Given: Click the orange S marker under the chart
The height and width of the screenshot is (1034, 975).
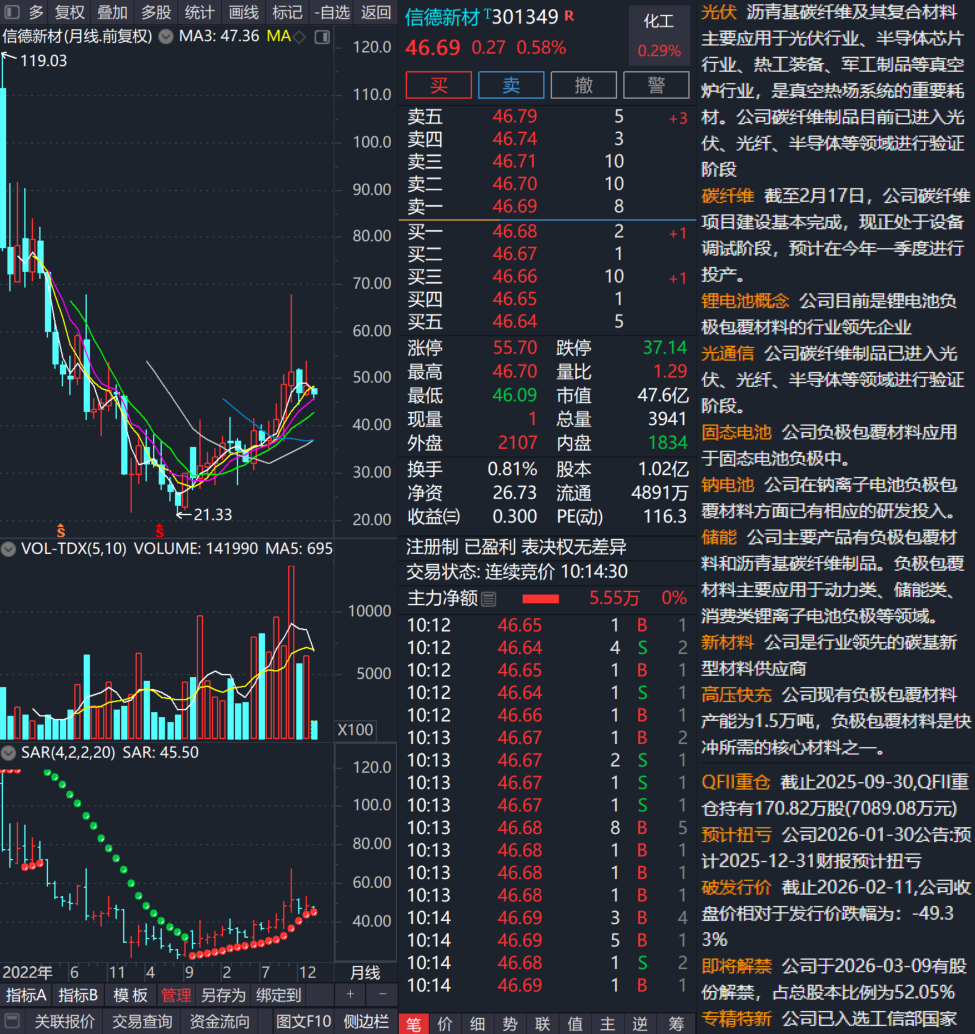Looking at the screenshot, I should coord(61,530).
